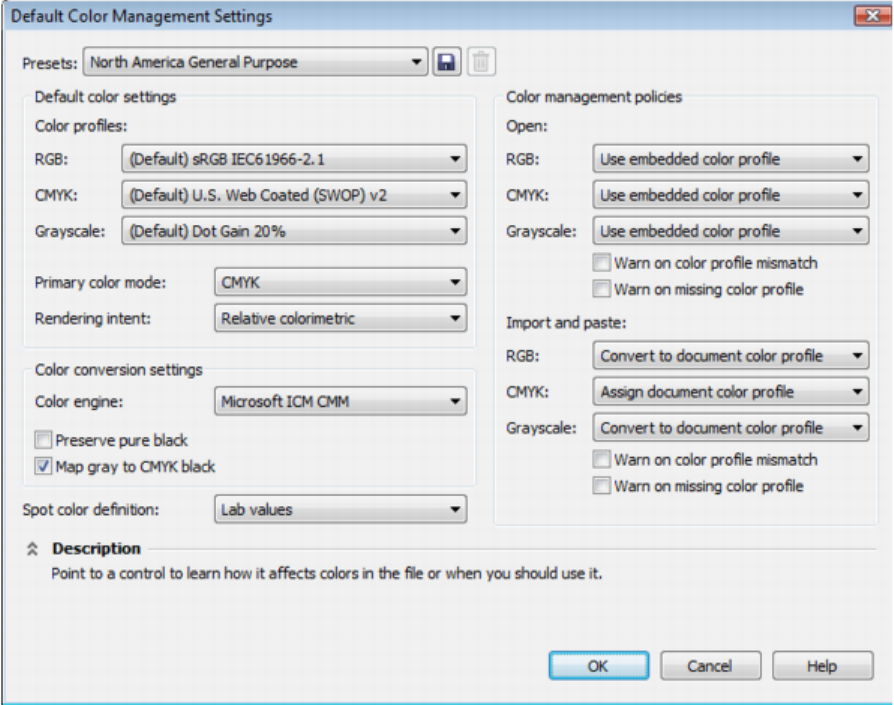
Task: Click the save preset floppy disk icon
Action: click(446, 63)
